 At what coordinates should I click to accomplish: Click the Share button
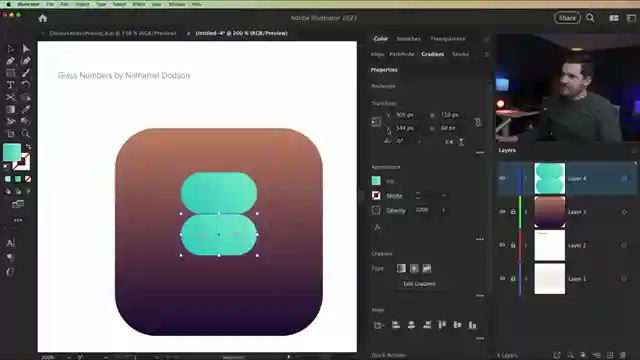(567, 18)
